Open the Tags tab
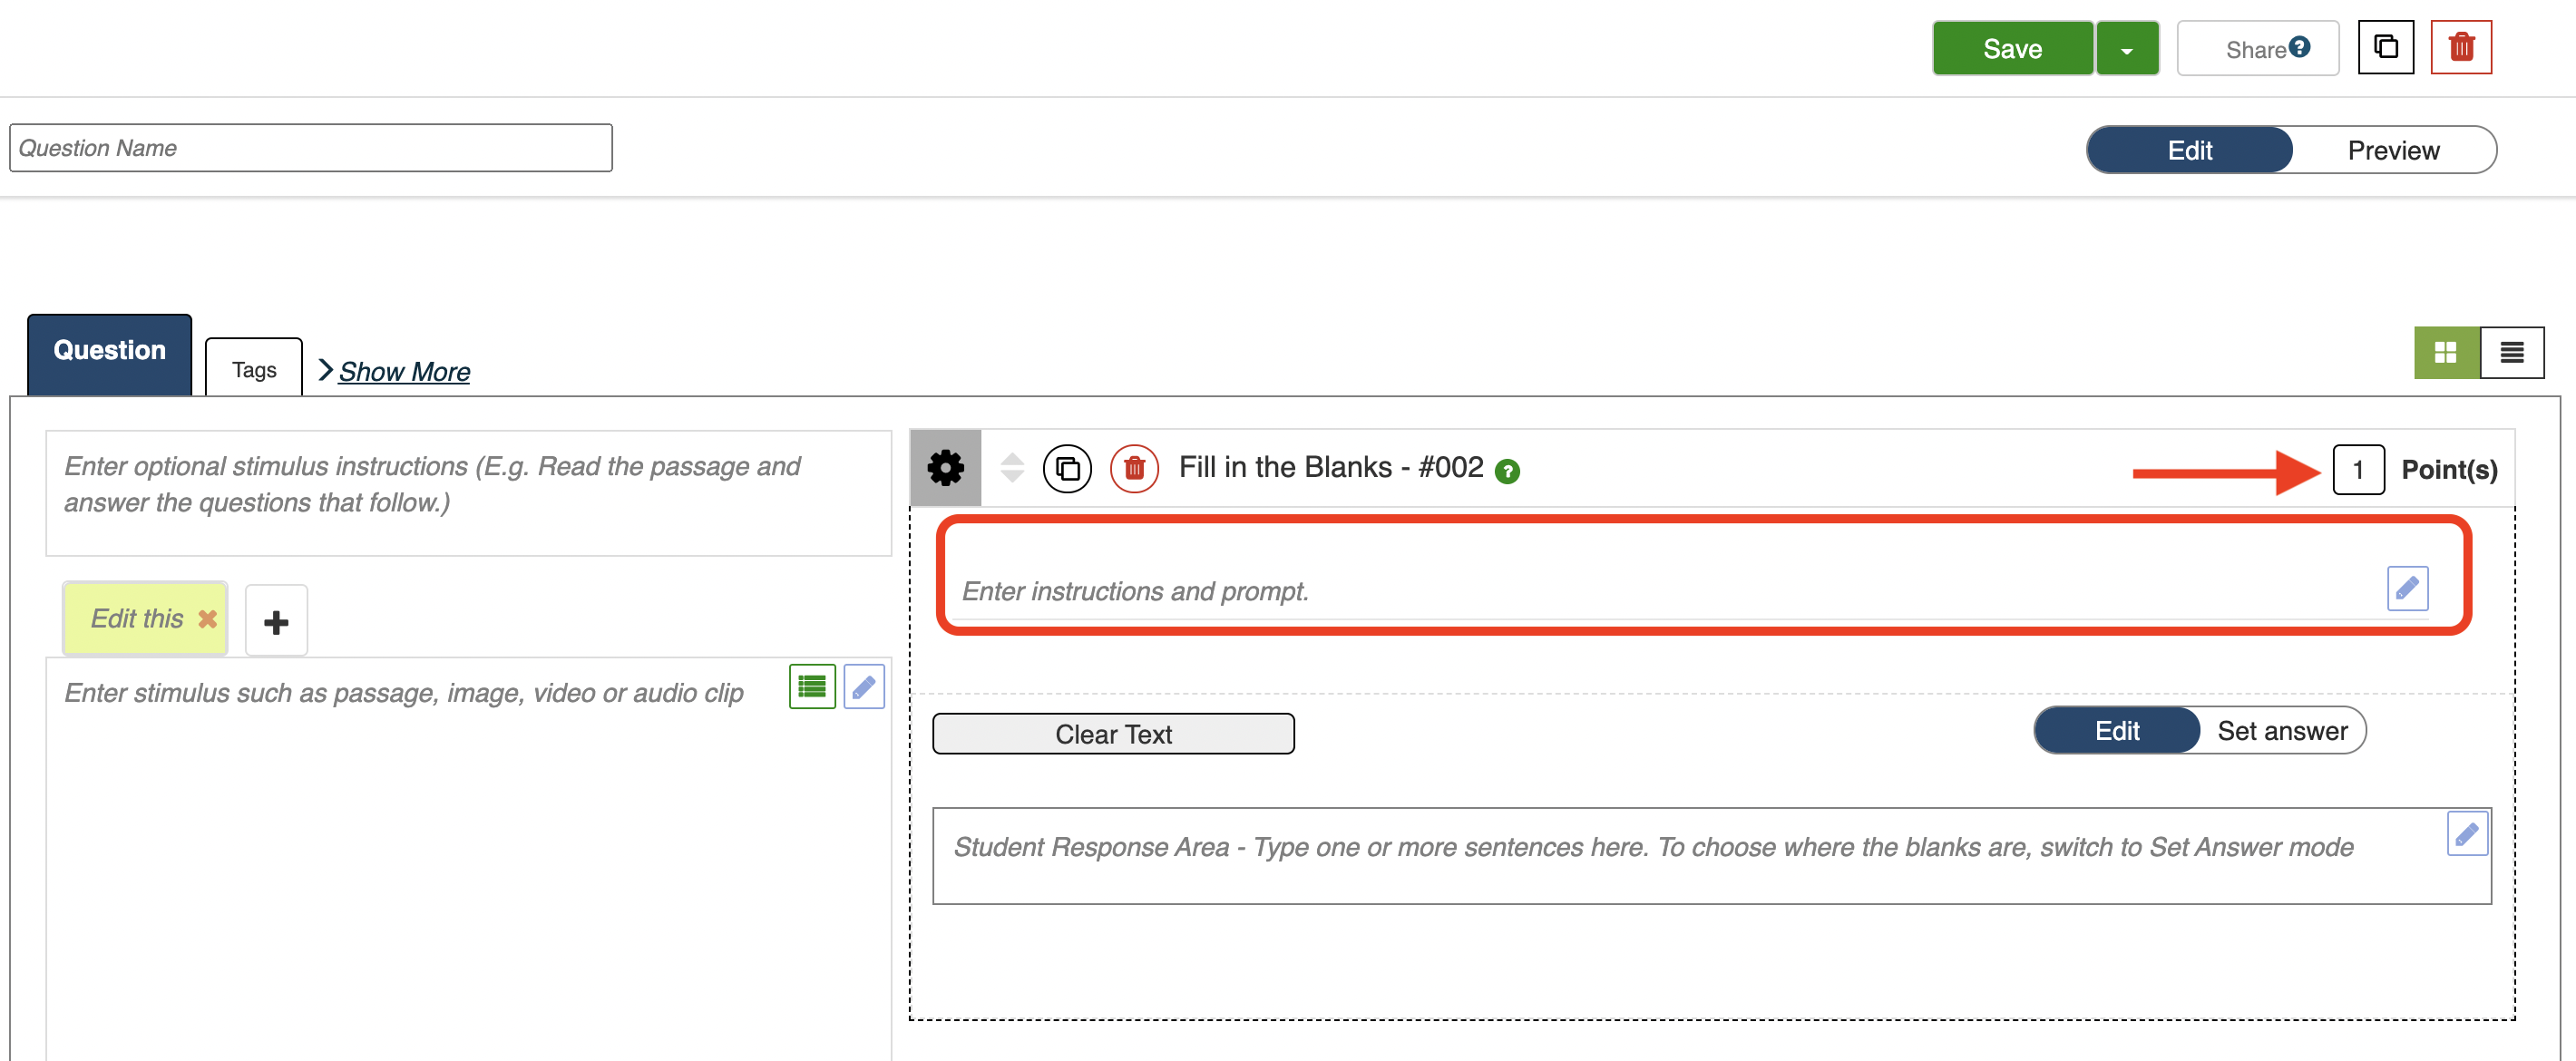Viewport: 2576px width, 1061px height. pyautogui.click(x=254, y=369)
